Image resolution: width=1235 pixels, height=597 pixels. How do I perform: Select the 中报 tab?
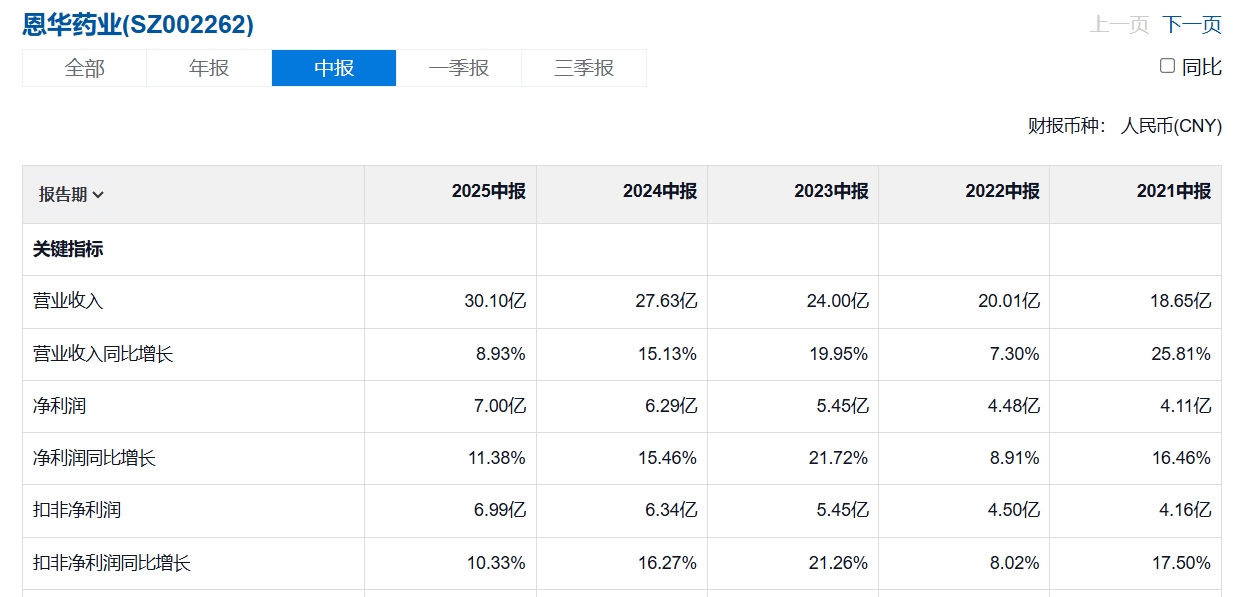(334, 68)
